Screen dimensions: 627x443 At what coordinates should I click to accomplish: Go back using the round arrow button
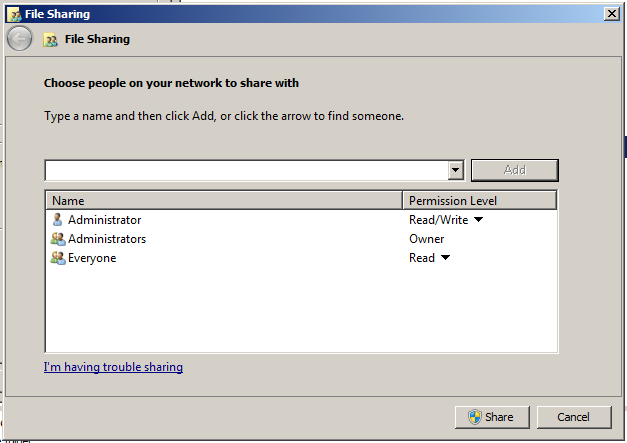19,39
